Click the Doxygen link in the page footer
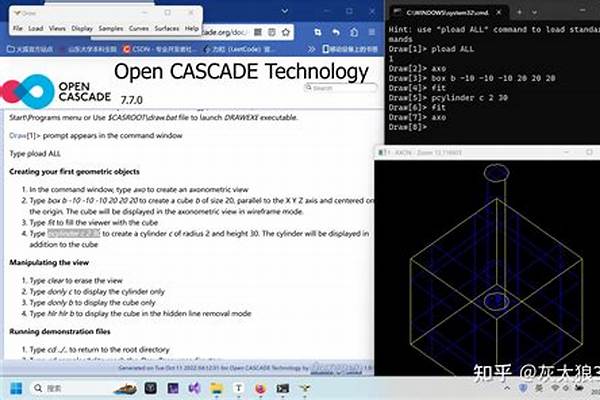Viewport: 600px width, 400px height. click(x=336, y=368)
